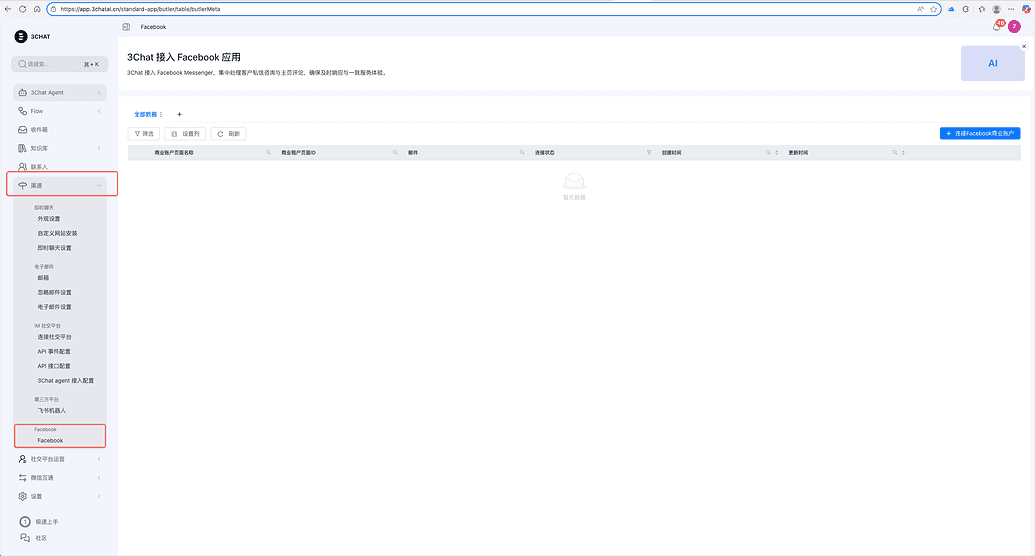Open the notification bell icon
This screenshot has width=1035, height=556.
click(997, 26)
